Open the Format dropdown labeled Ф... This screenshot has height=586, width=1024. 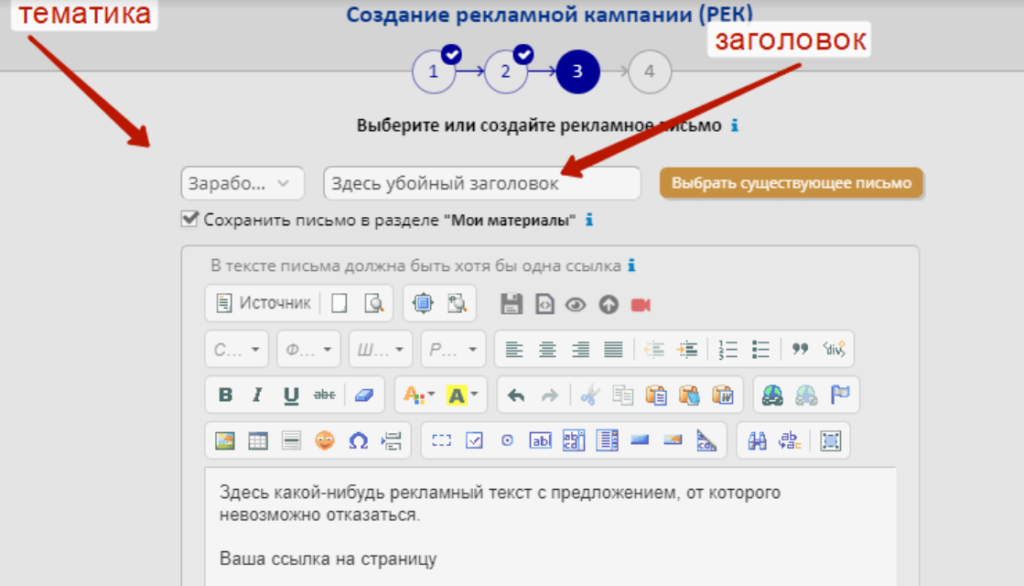(308, 350)
